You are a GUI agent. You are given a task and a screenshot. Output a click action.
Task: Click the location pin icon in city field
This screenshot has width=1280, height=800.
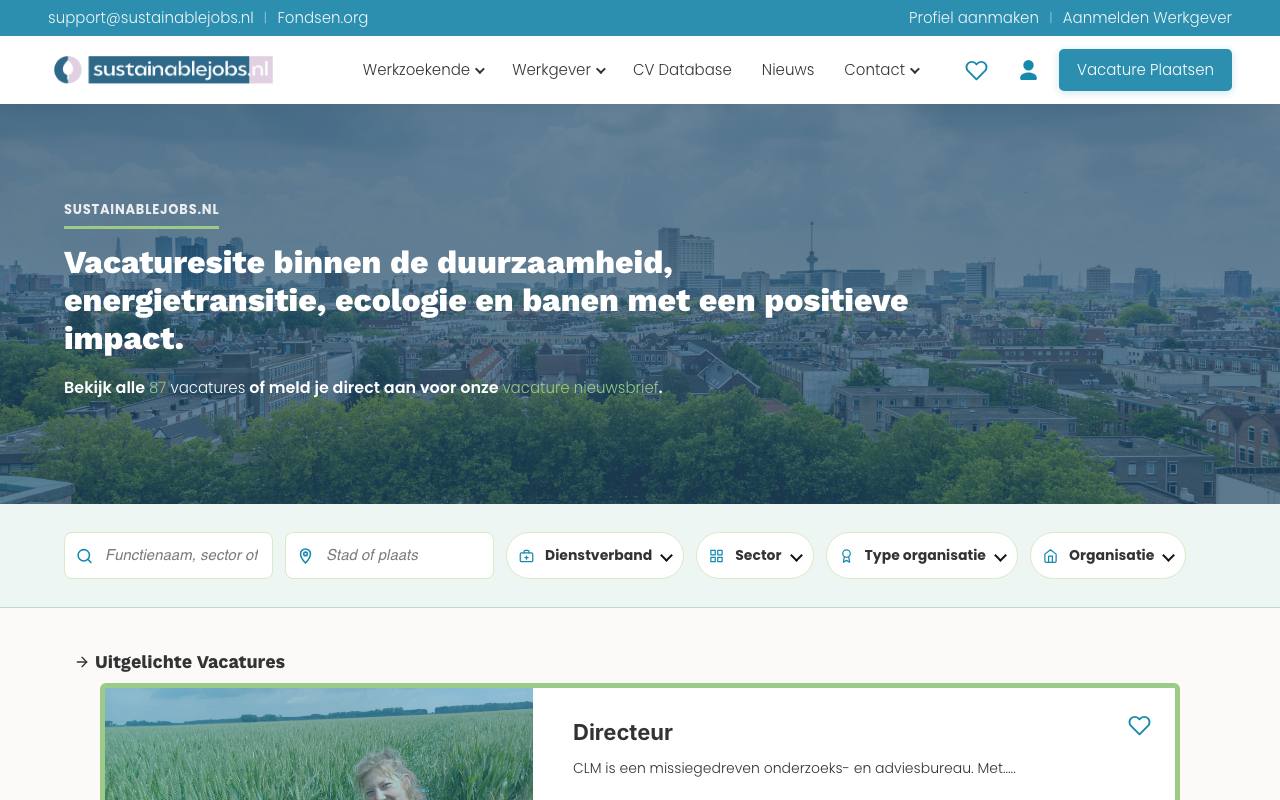pos(306,556)
